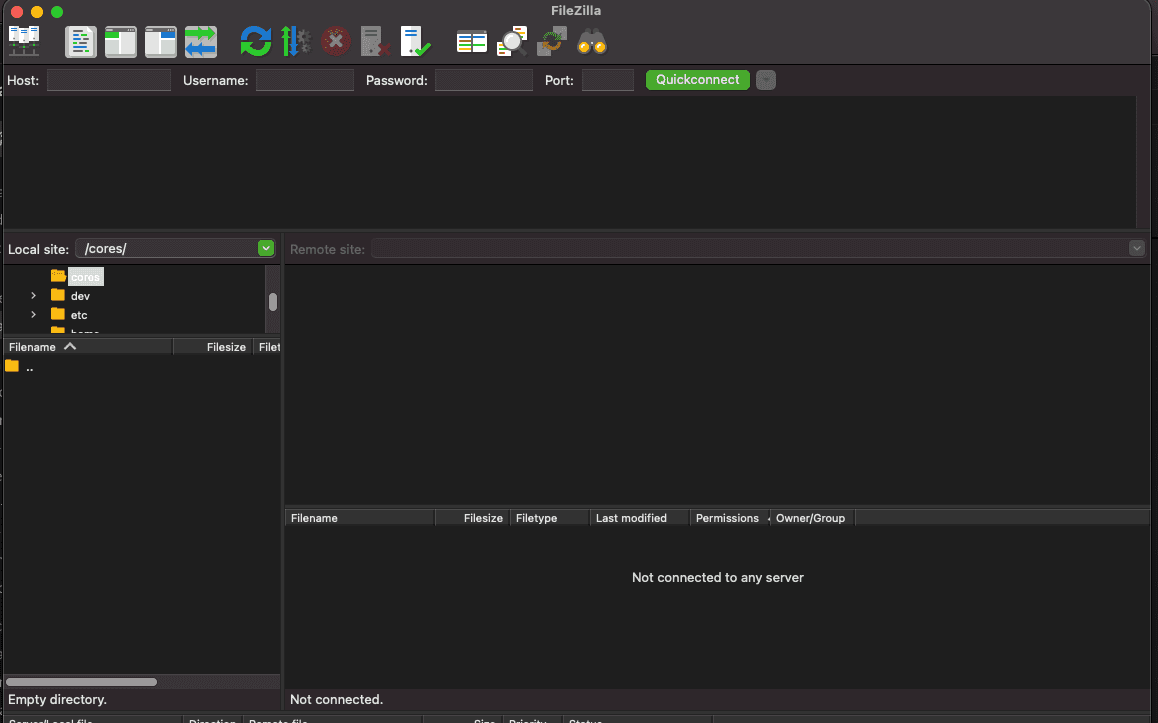Expand the dev folder node

(x=33, y=295)
